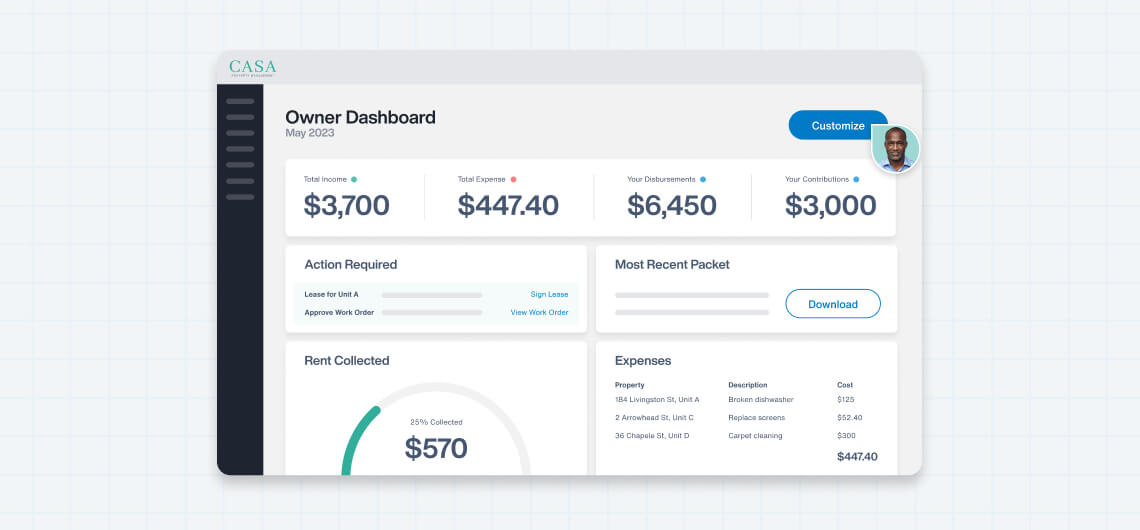
Task: Click the blue dot beside Your Disbursements
Action: [703, 180]
